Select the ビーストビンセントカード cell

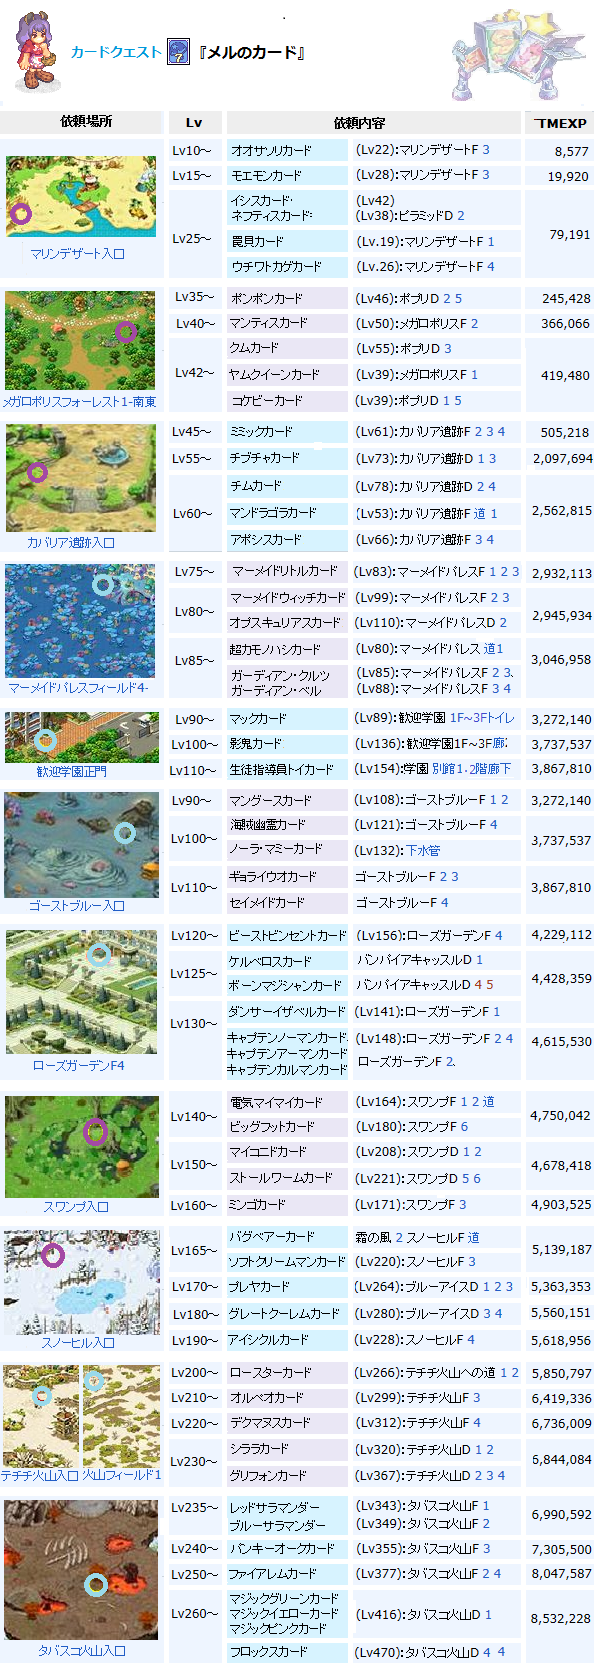287,936
